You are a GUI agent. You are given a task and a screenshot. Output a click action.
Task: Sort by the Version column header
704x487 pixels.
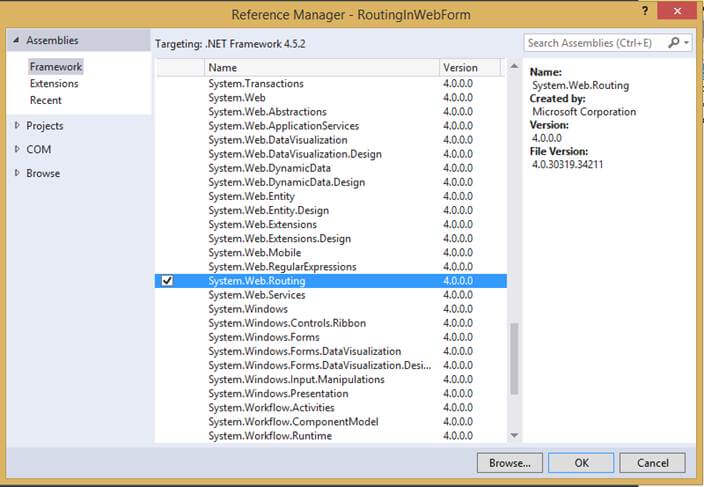pyautogui.click(x=470, y=67)
